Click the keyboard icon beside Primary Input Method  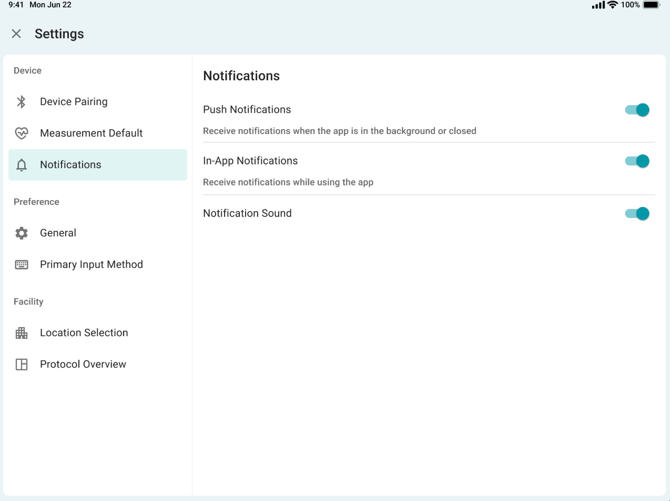21,265
